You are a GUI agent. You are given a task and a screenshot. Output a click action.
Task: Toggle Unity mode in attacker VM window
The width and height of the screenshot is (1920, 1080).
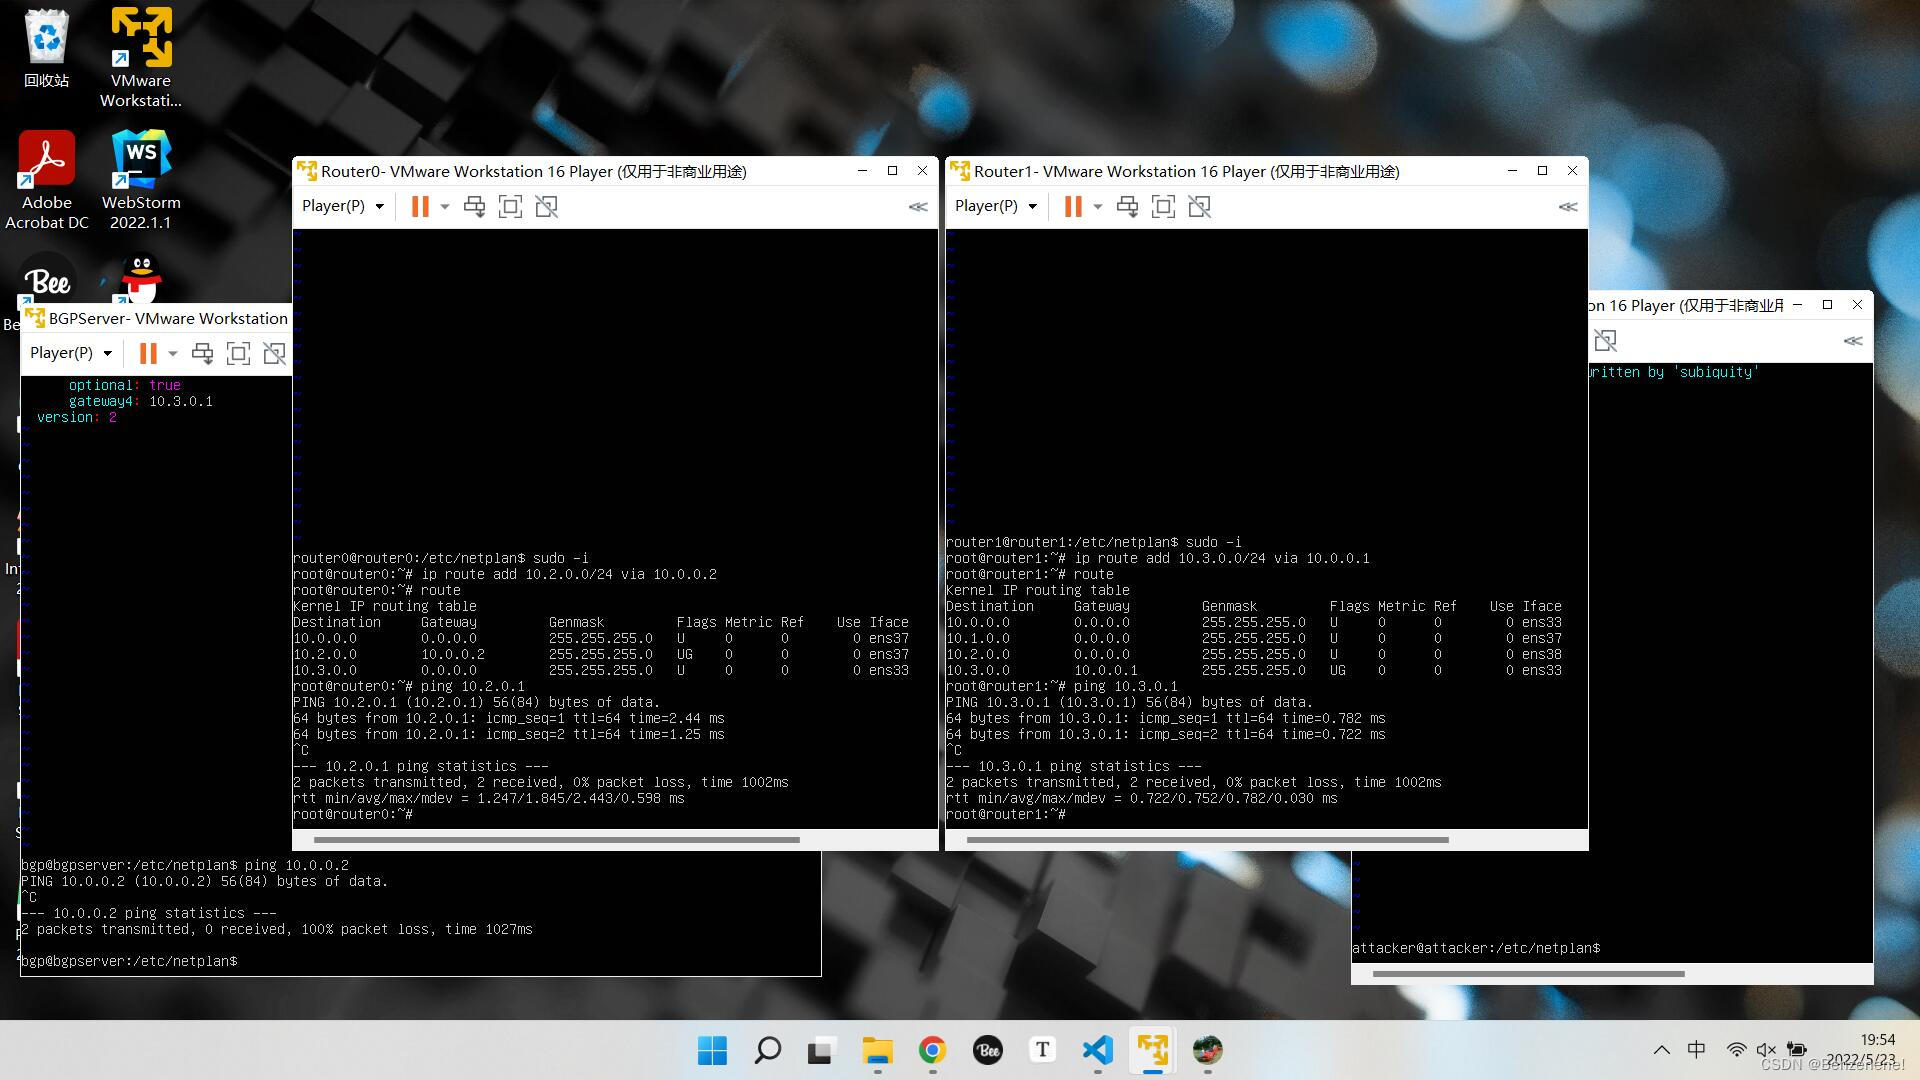click(1605, 341)
